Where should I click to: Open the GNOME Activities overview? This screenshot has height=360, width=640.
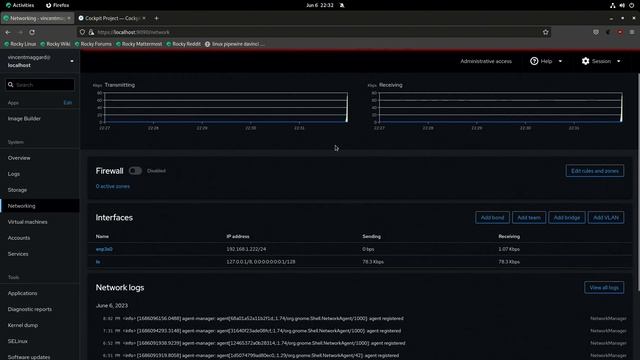coord(20,5)
